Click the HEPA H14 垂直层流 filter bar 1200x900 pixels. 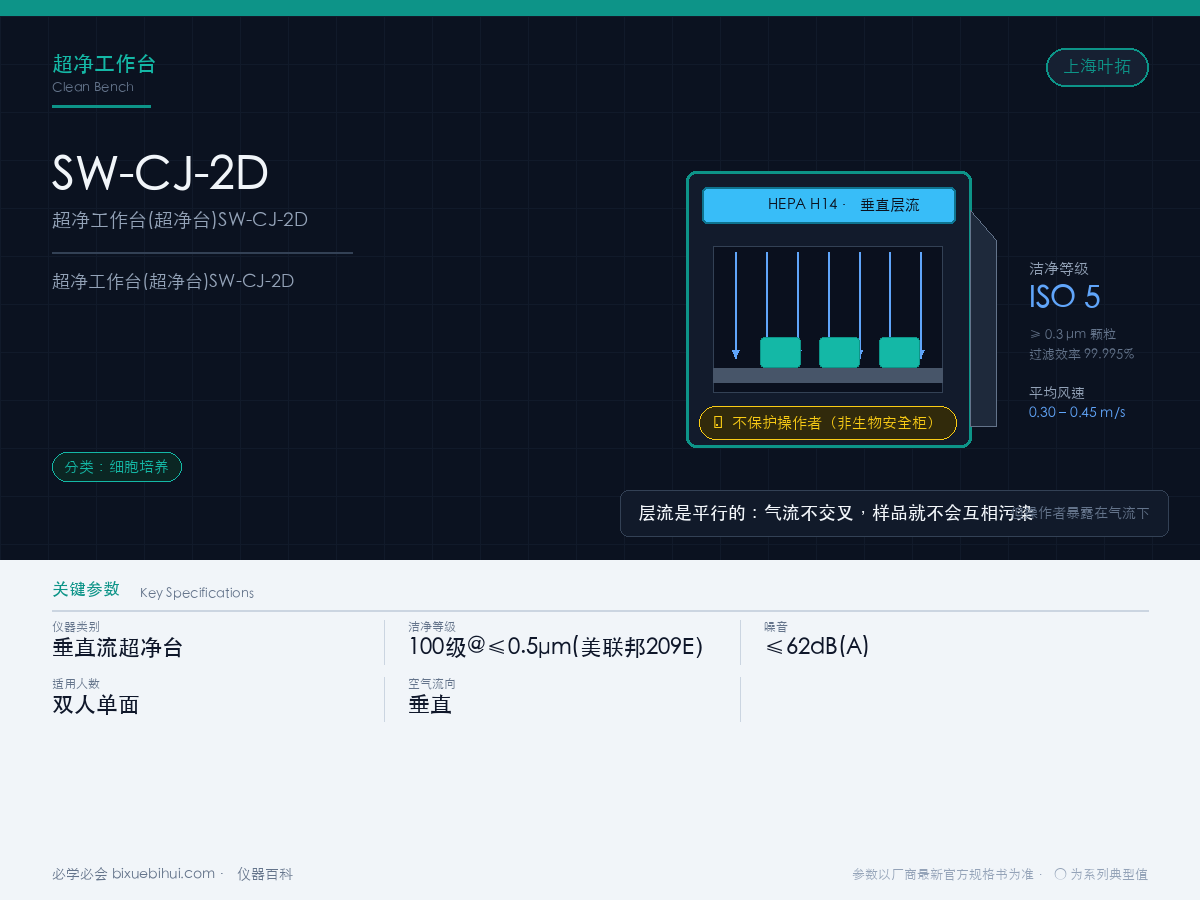click(x=829, y=205)
